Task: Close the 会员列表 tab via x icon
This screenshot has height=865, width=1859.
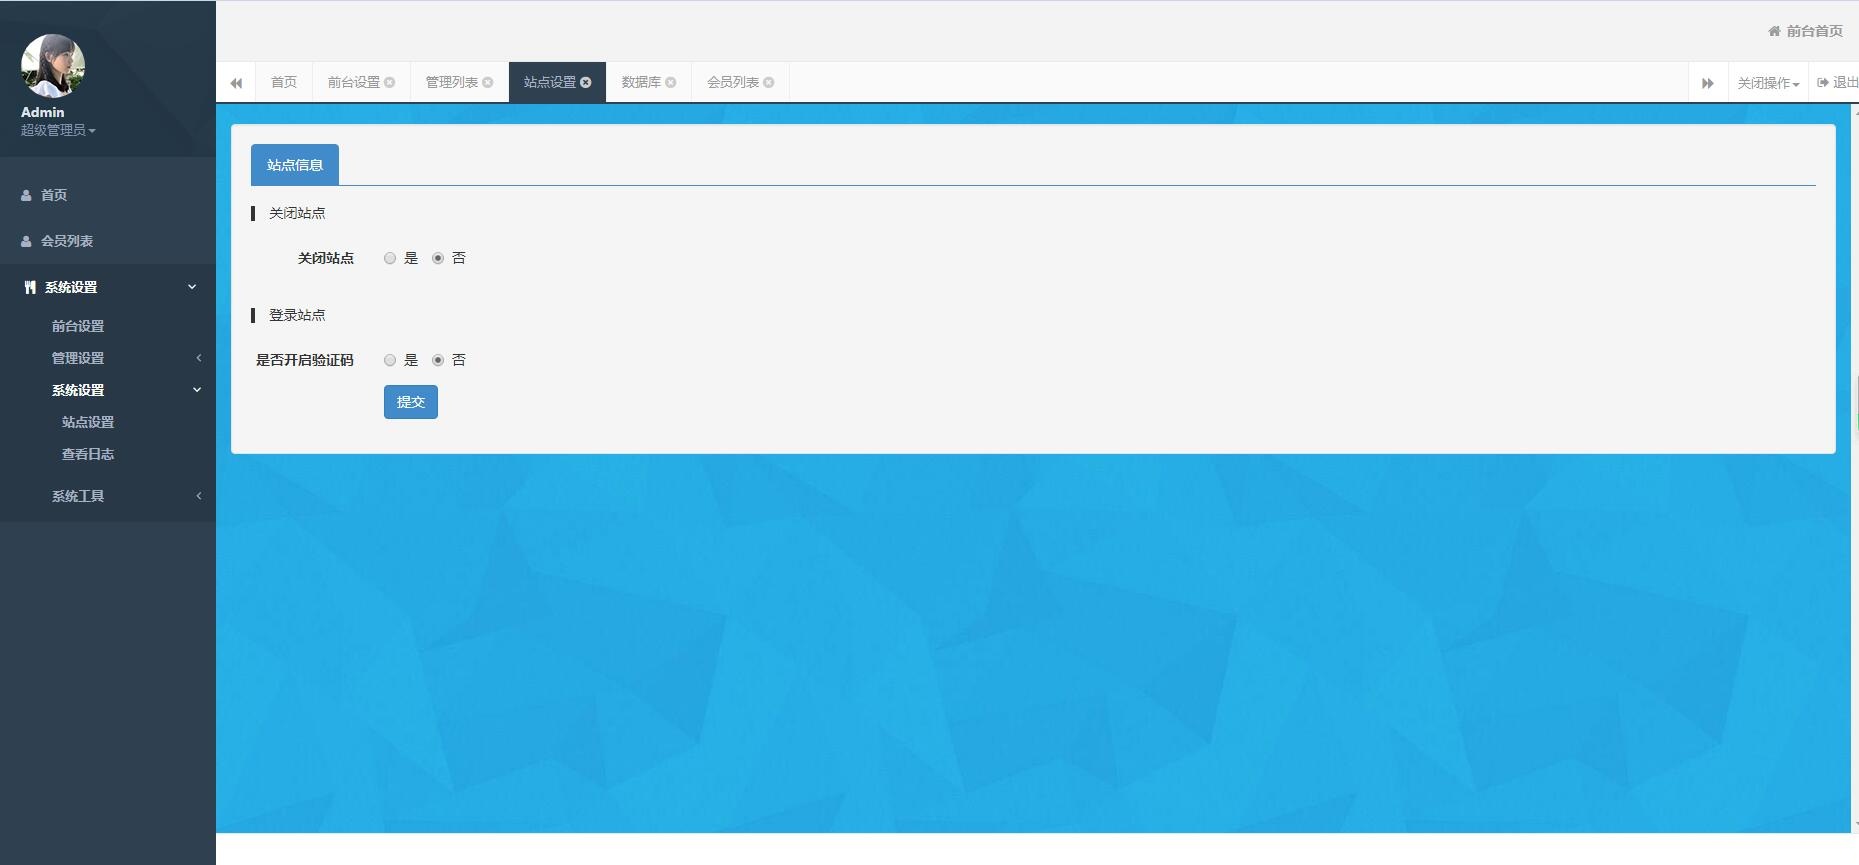Action: click(769, 83)
